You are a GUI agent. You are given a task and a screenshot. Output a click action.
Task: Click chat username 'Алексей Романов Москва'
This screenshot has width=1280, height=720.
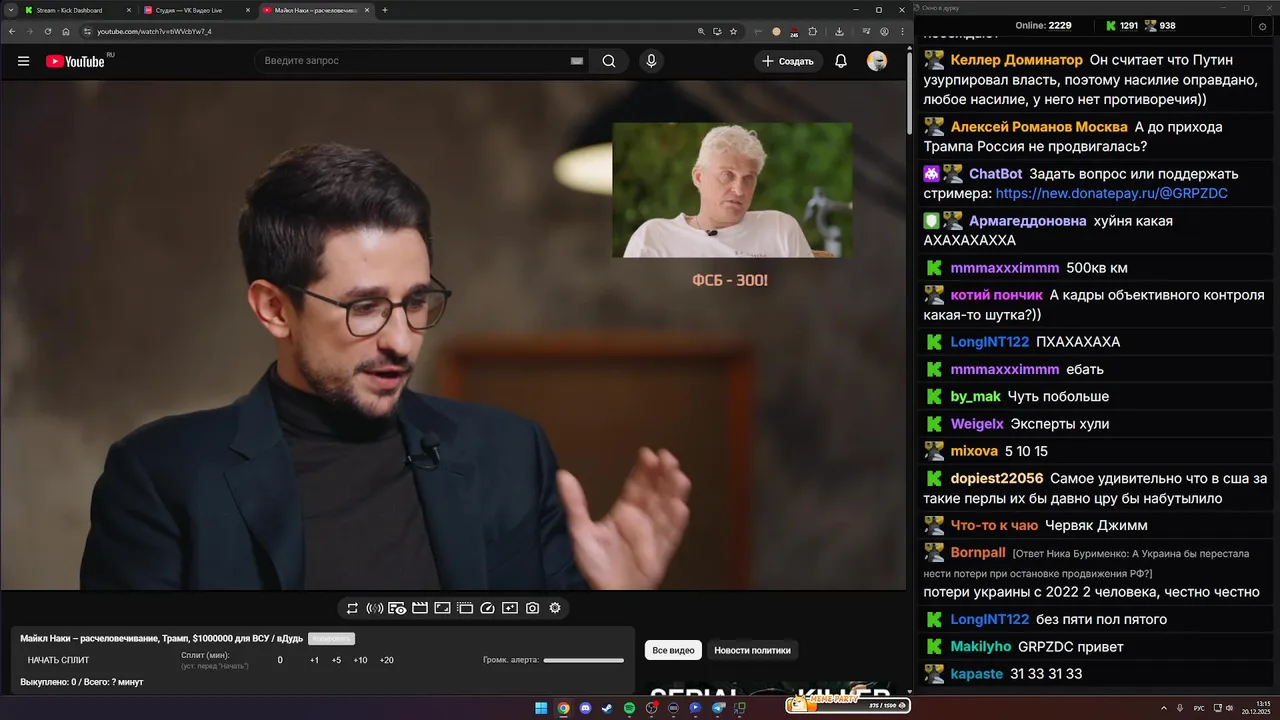point(1039,127)
